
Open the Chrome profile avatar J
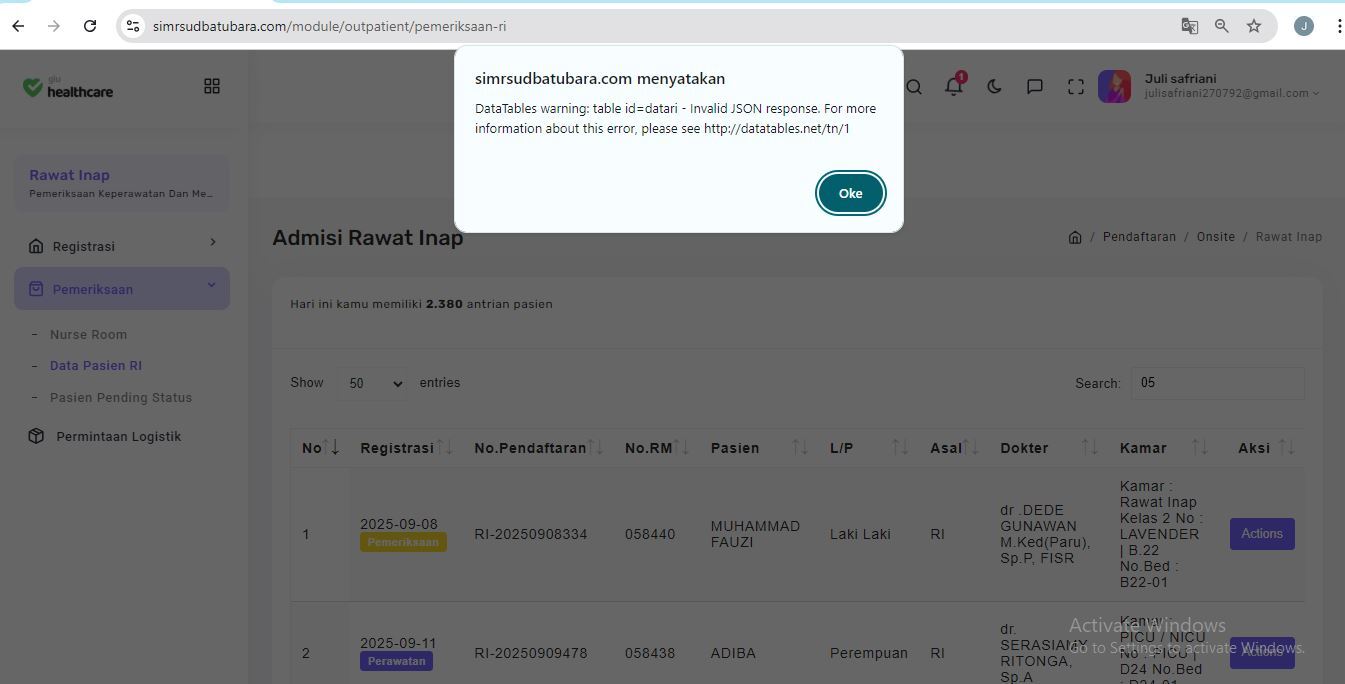(x=1303, y=26)
